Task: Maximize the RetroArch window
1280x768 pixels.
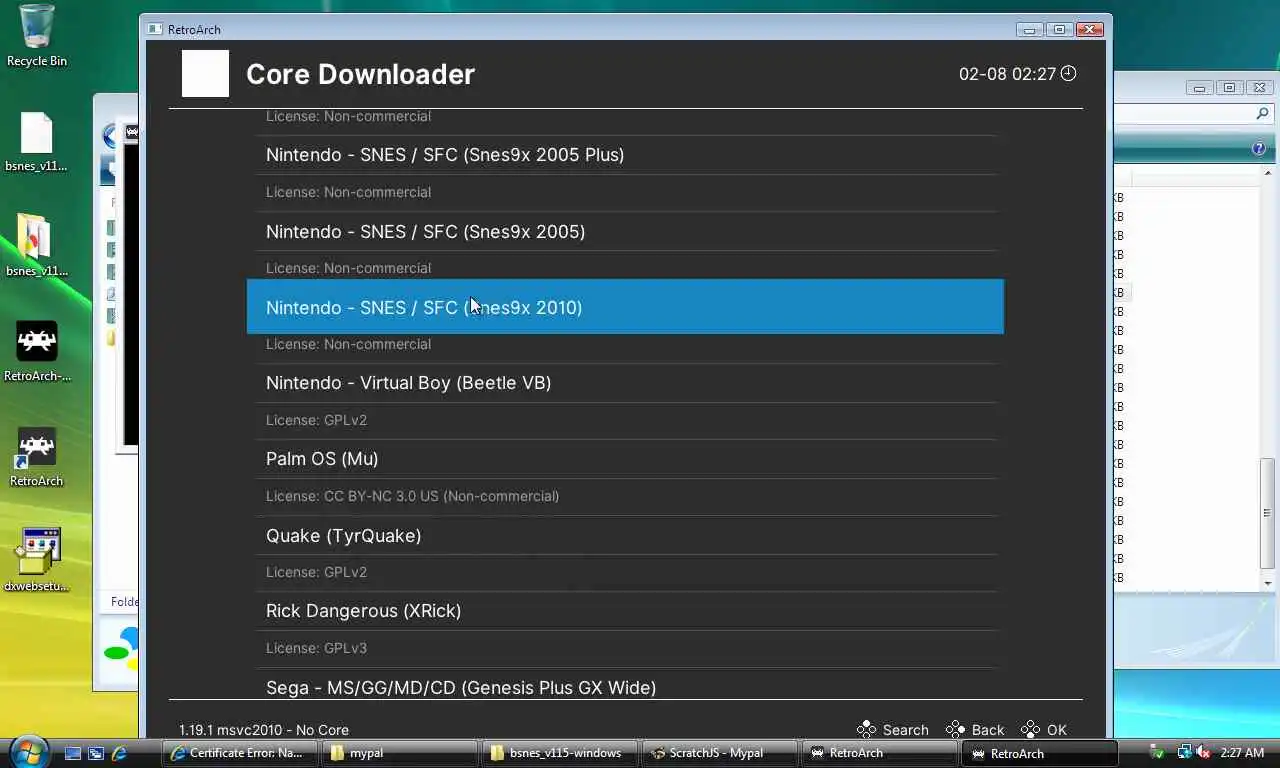Action: pyautogui.click(x=1060, y=29)
